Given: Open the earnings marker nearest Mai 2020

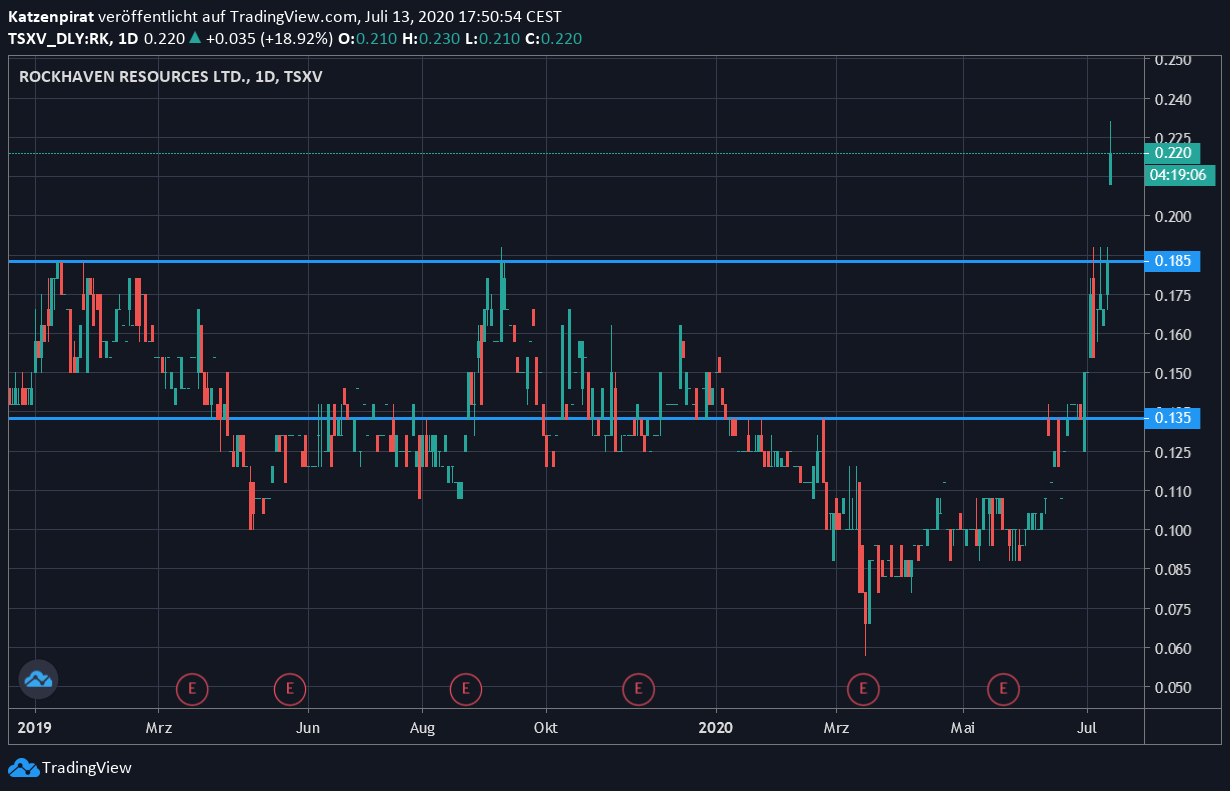Looking at the screenshot, I should point(1003,688).
